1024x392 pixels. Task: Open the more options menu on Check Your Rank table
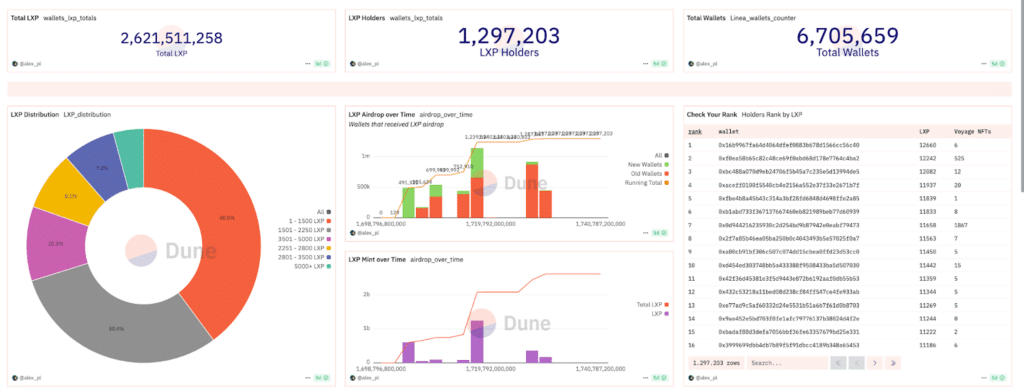point(984,378)
